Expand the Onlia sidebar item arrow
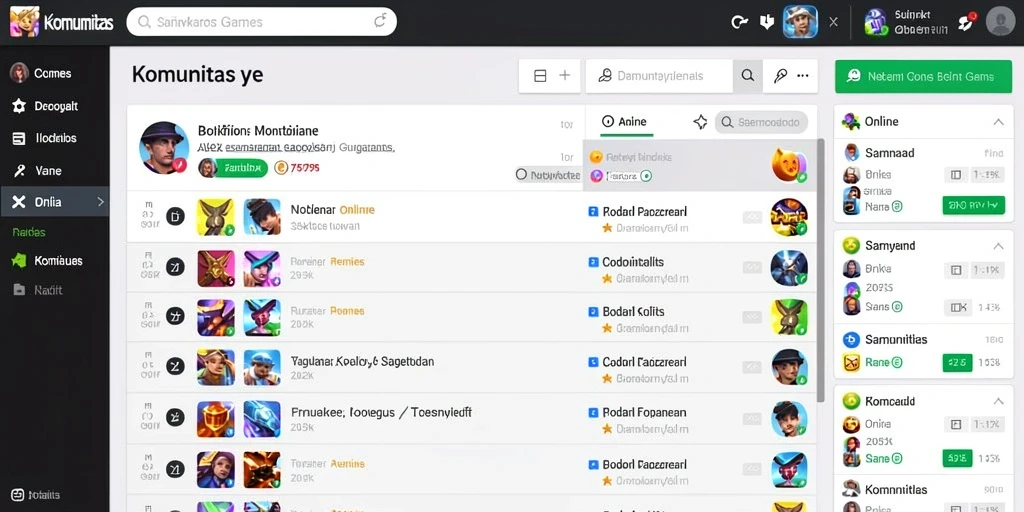The height and width of the screenshot is (512, 1024). tap(101, 202)
